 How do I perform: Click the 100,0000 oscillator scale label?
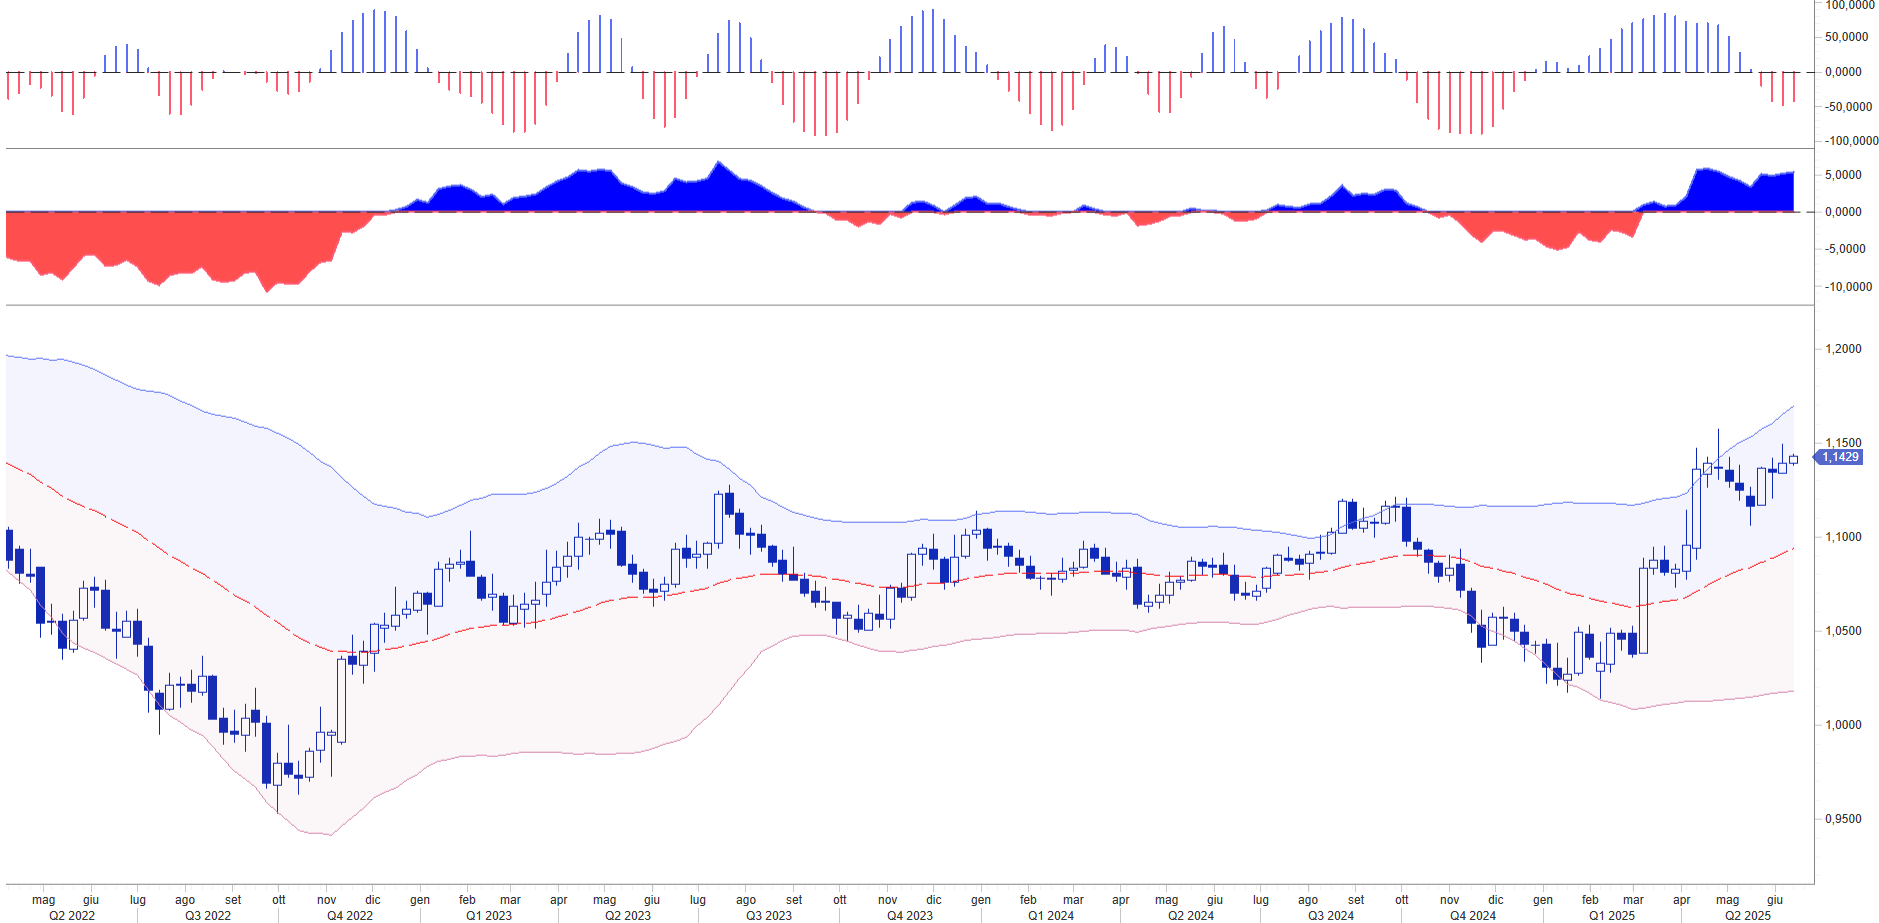(1850, 5)
